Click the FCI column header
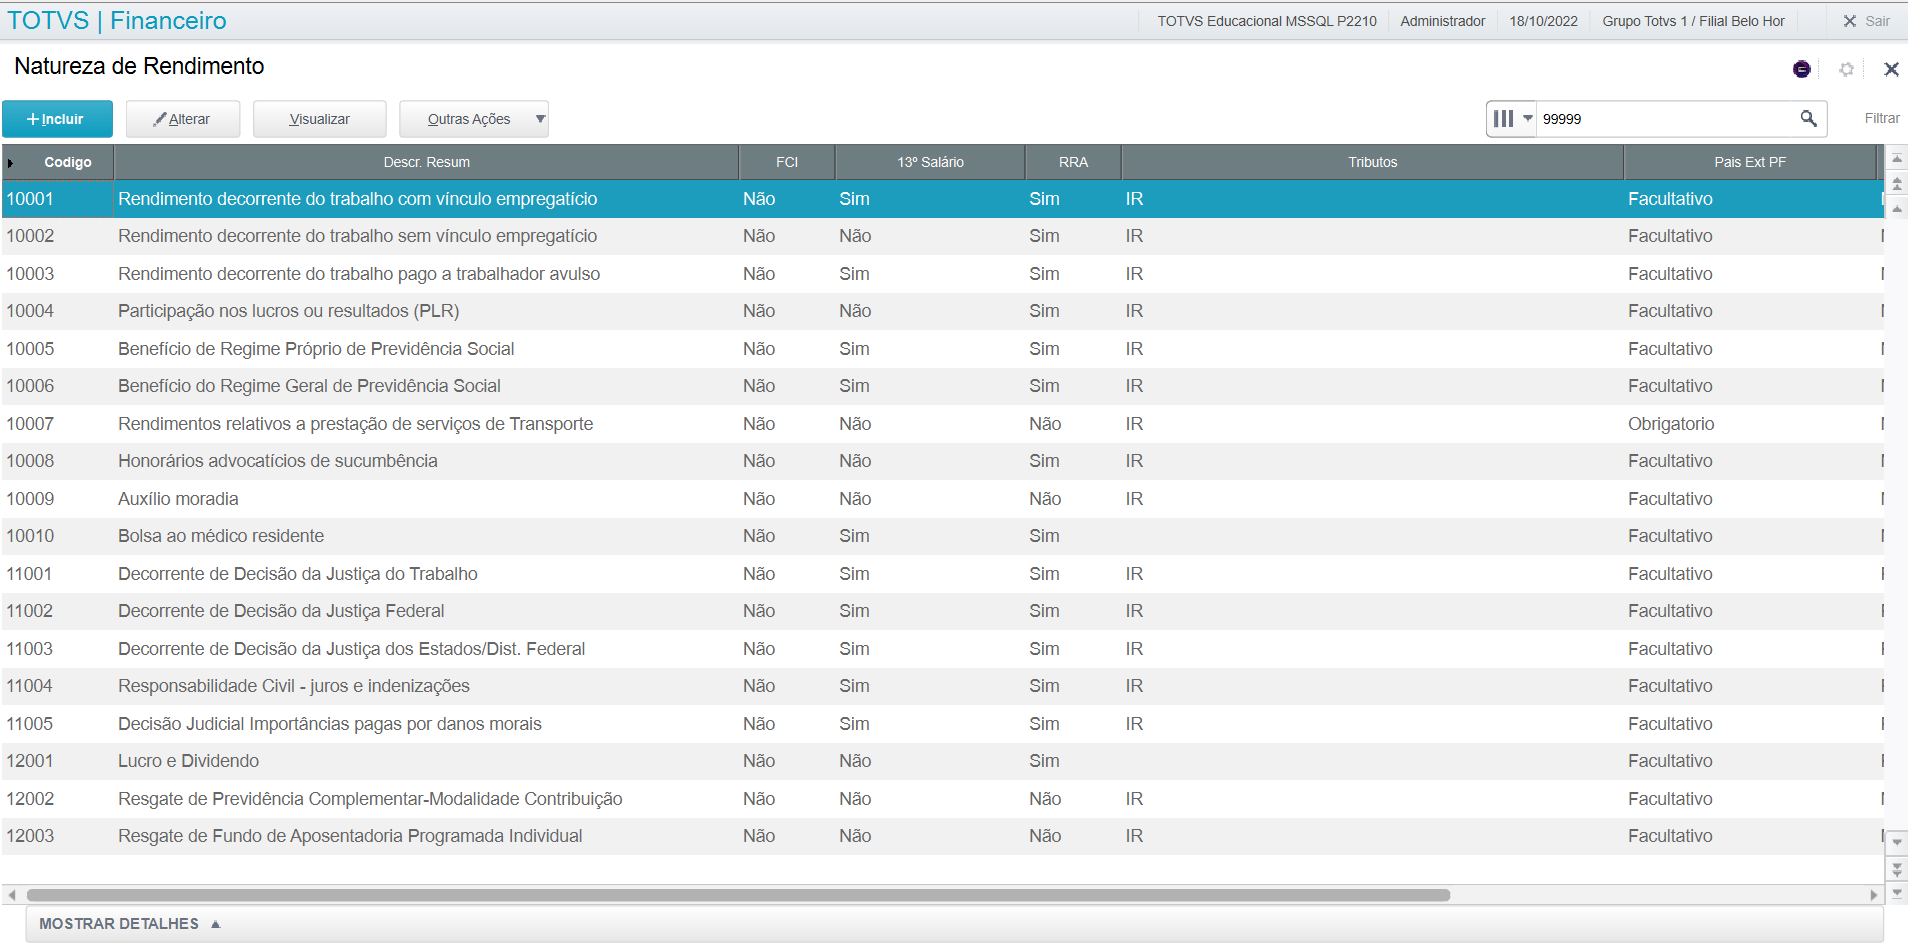The height and width of the screenshot is (946, 1908). tap(787, 162)
